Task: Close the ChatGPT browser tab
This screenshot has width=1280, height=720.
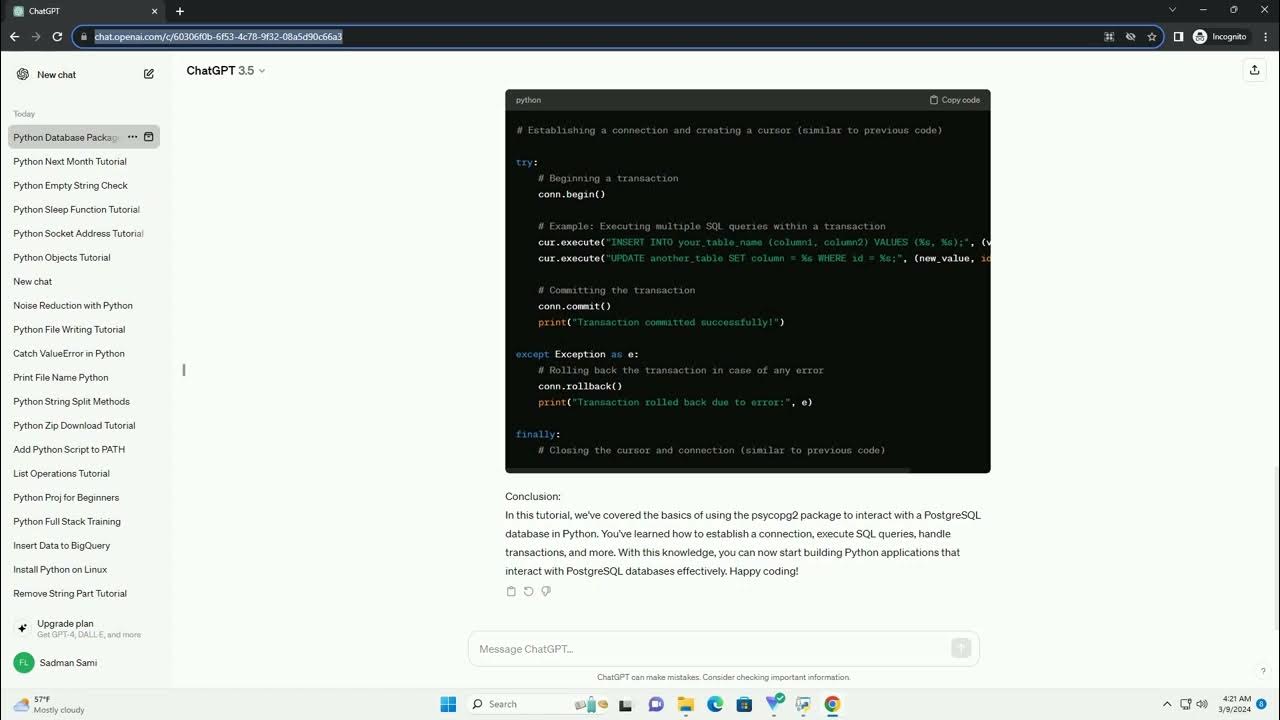Action: pyautogui.click(x=153, y=11)
